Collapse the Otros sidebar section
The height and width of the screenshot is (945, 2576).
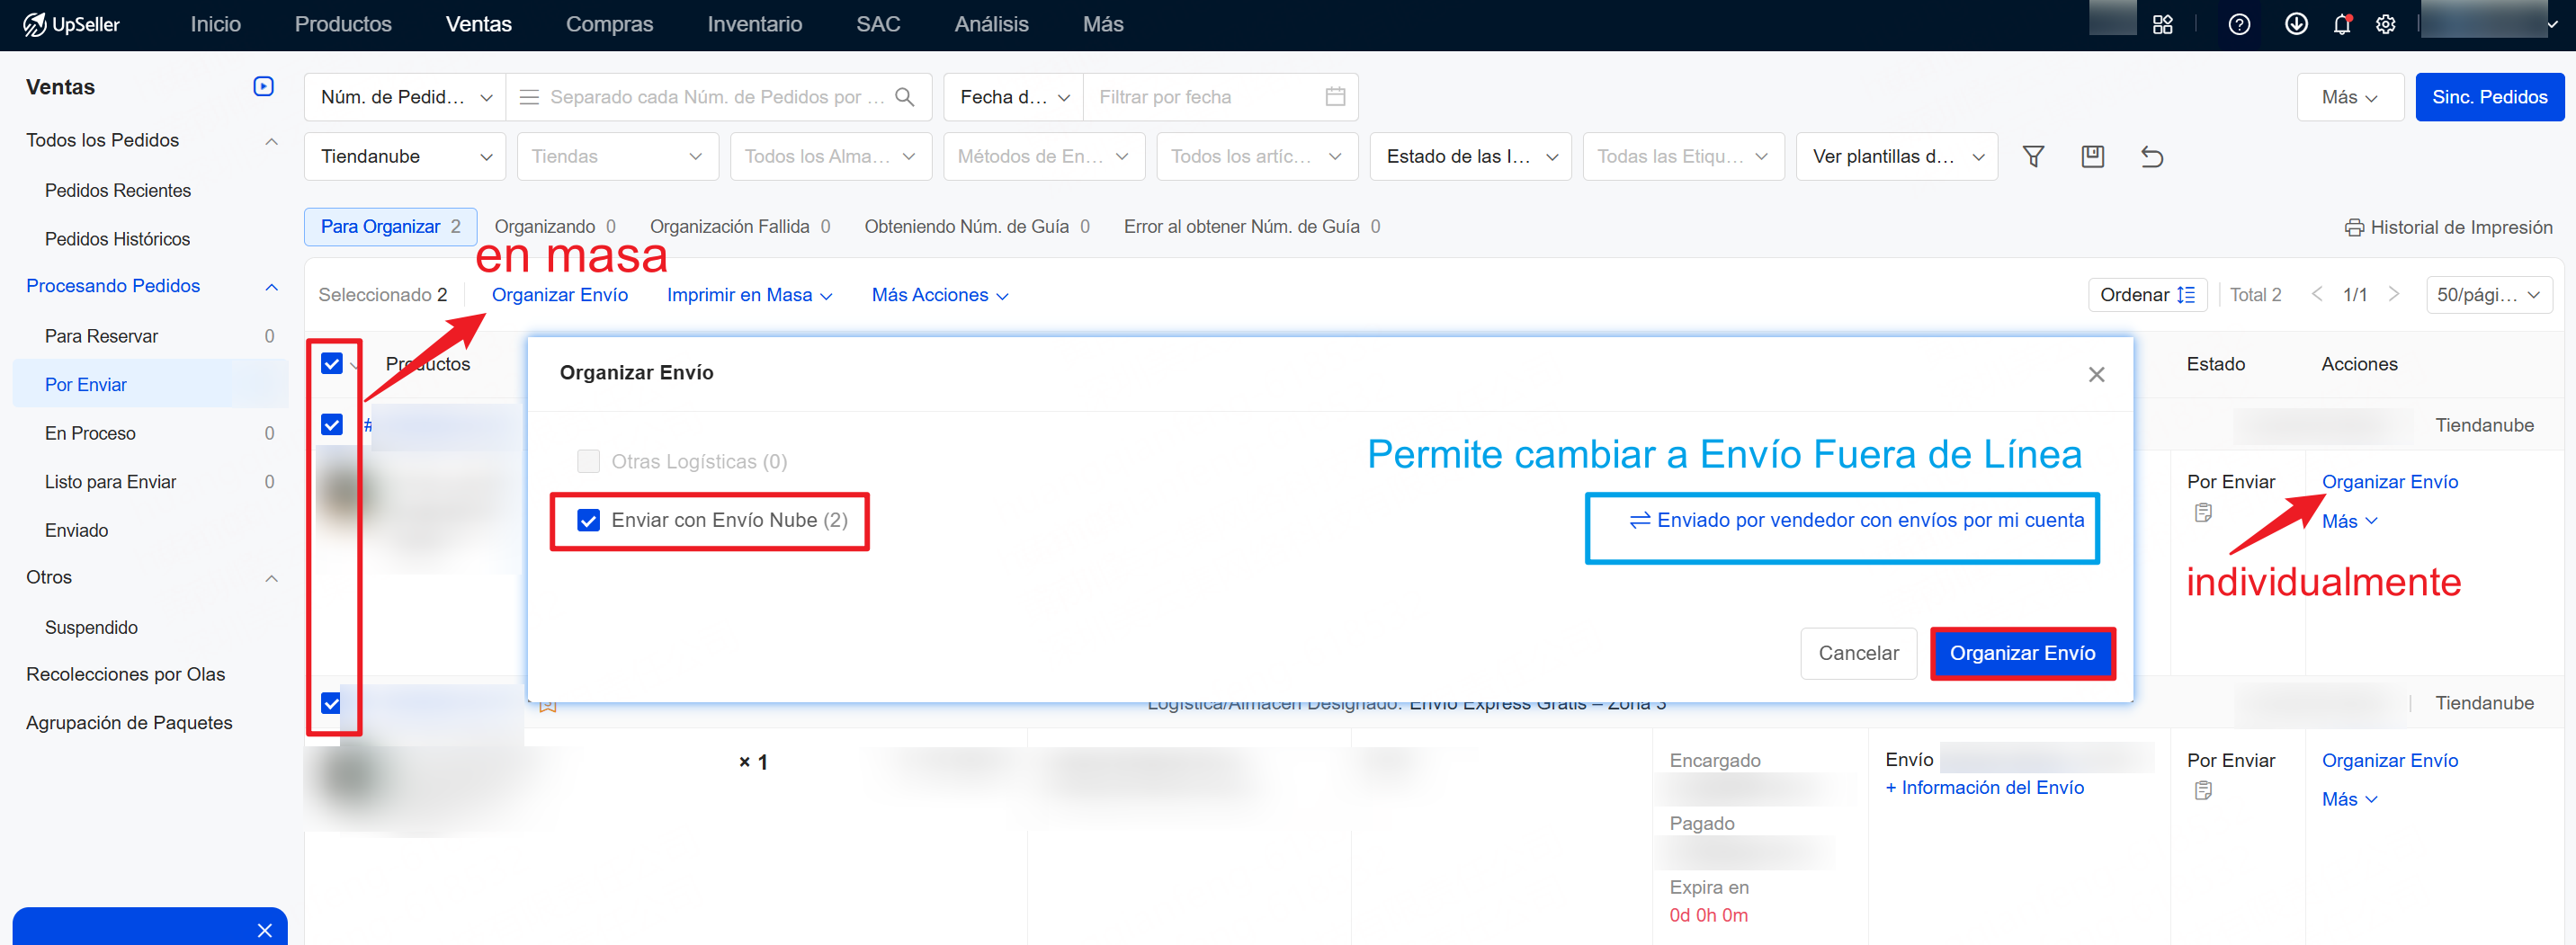(271, 578)
